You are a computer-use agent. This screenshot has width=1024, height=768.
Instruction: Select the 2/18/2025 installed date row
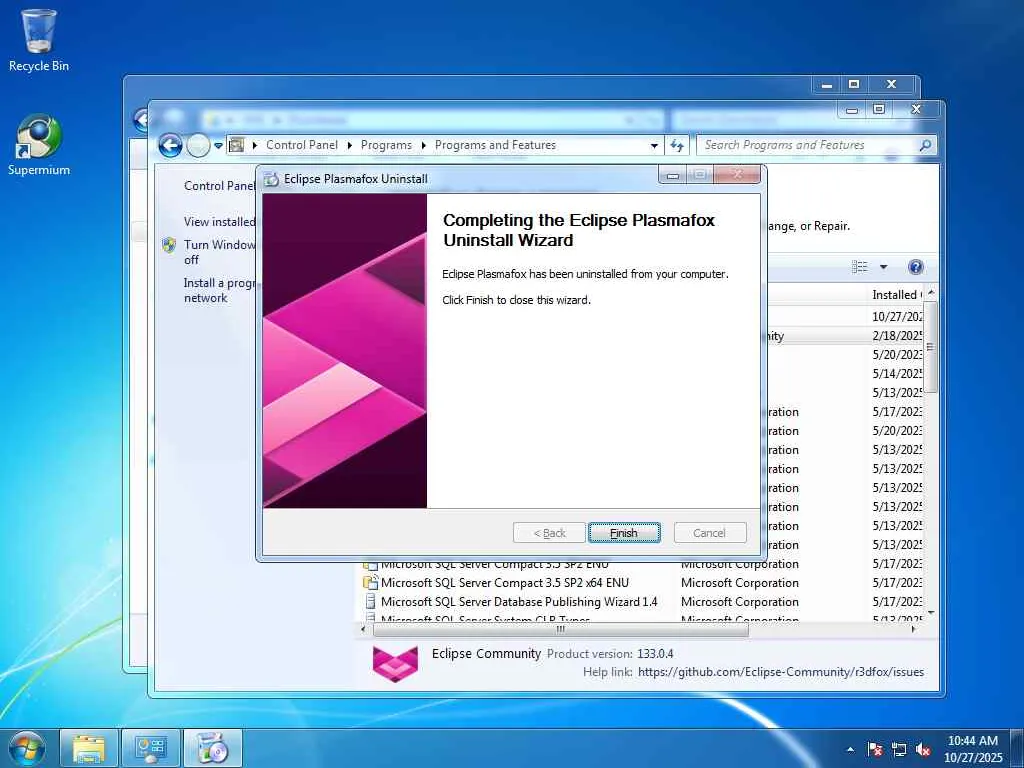tap(897, 336)
